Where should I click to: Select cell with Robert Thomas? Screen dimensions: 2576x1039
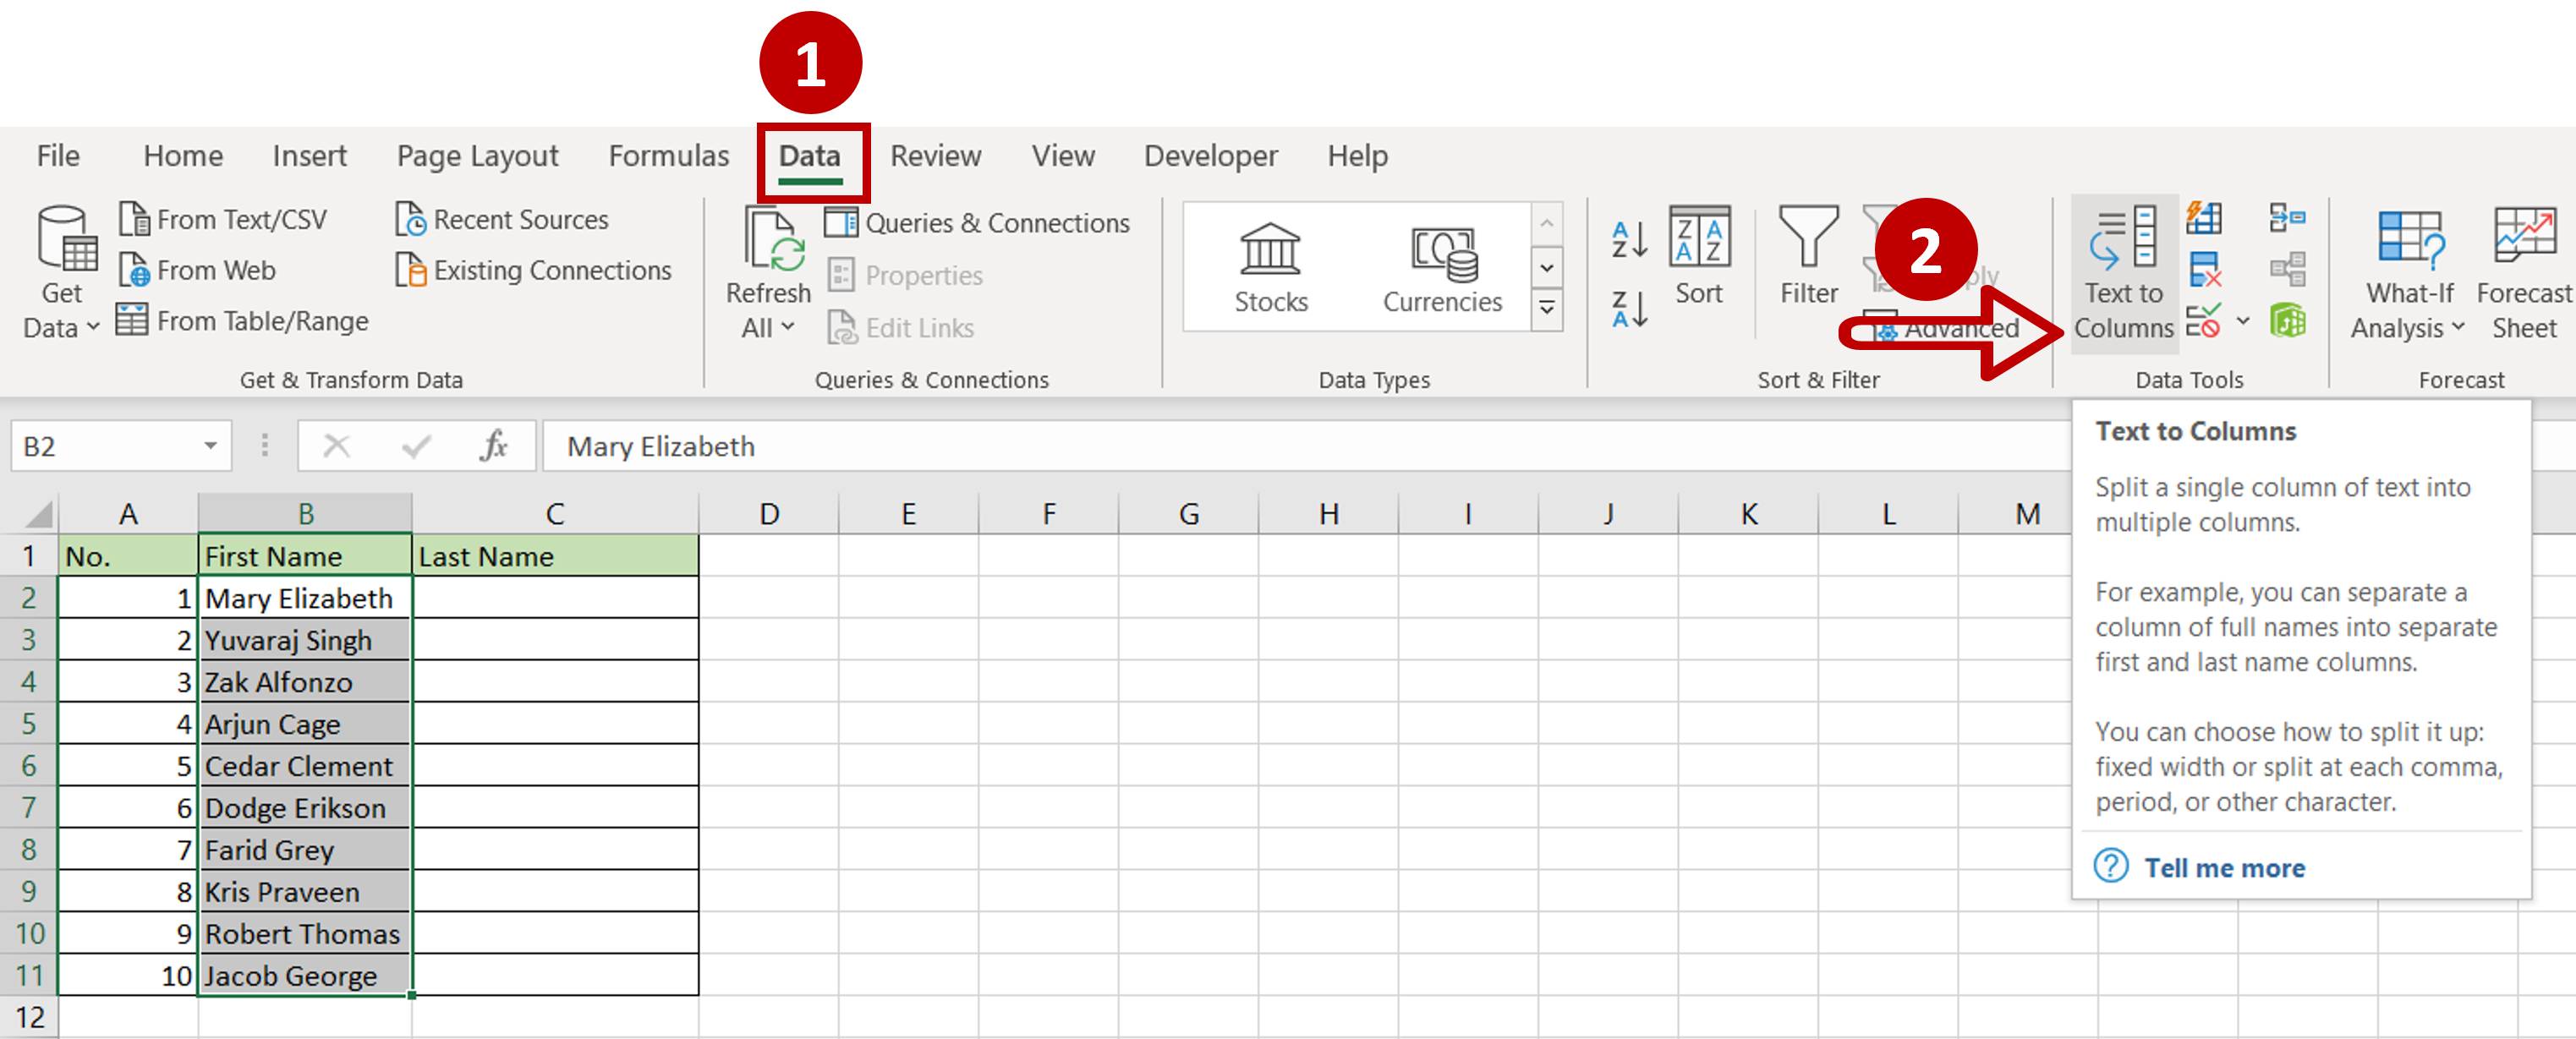point(305,934)
